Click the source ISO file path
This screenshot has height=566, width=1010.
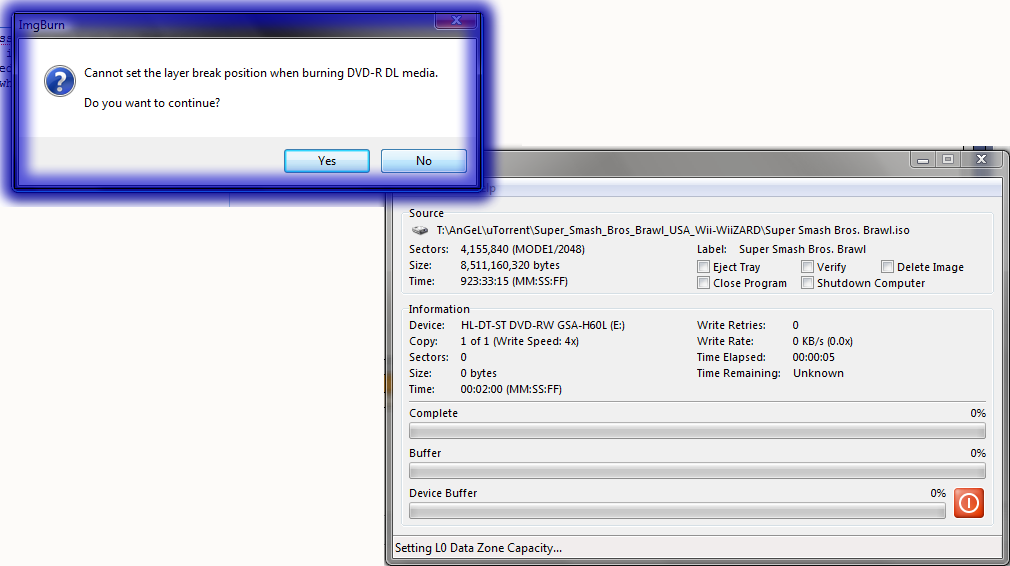672,230
